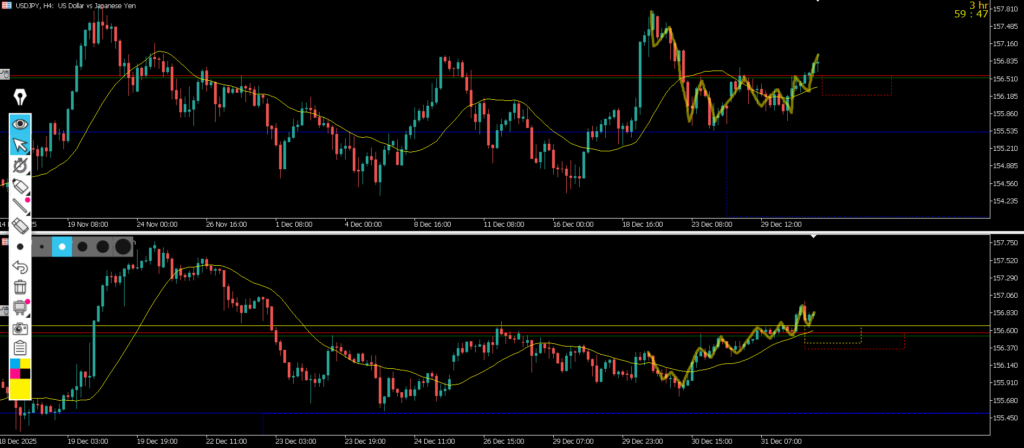Choose the largest brush size dot

pyautogui.click(x=122, y=246)
